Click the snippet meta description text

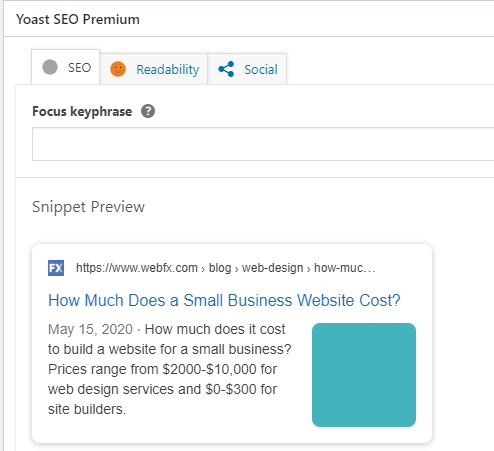170,369
